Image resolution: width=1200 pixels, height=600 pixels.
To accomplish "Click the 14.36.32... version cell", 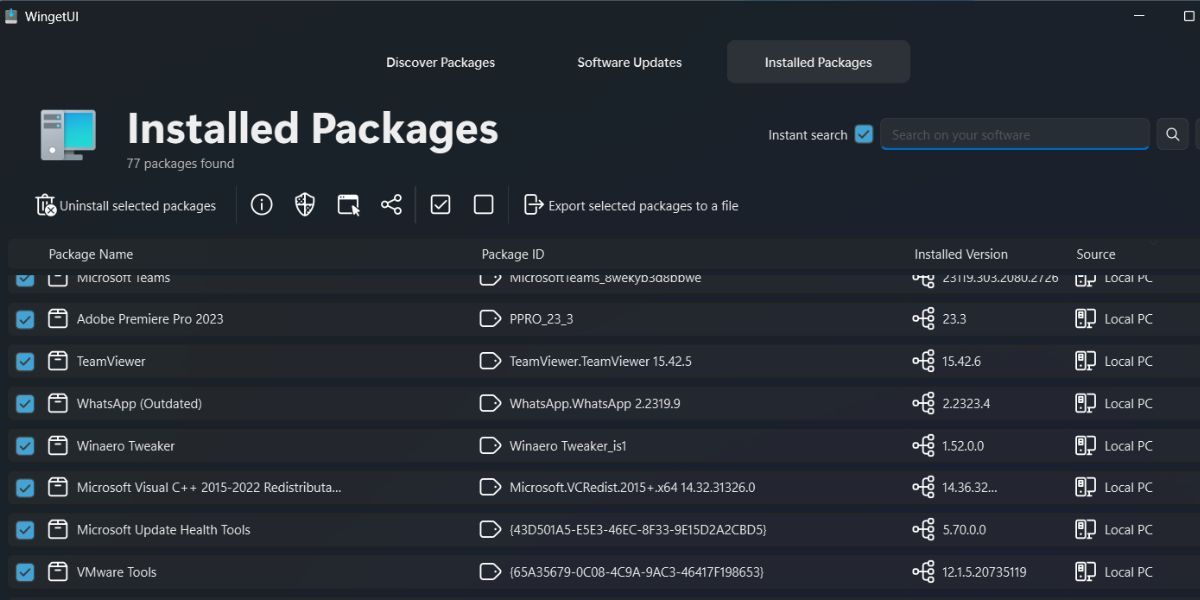I will (970, 488).
